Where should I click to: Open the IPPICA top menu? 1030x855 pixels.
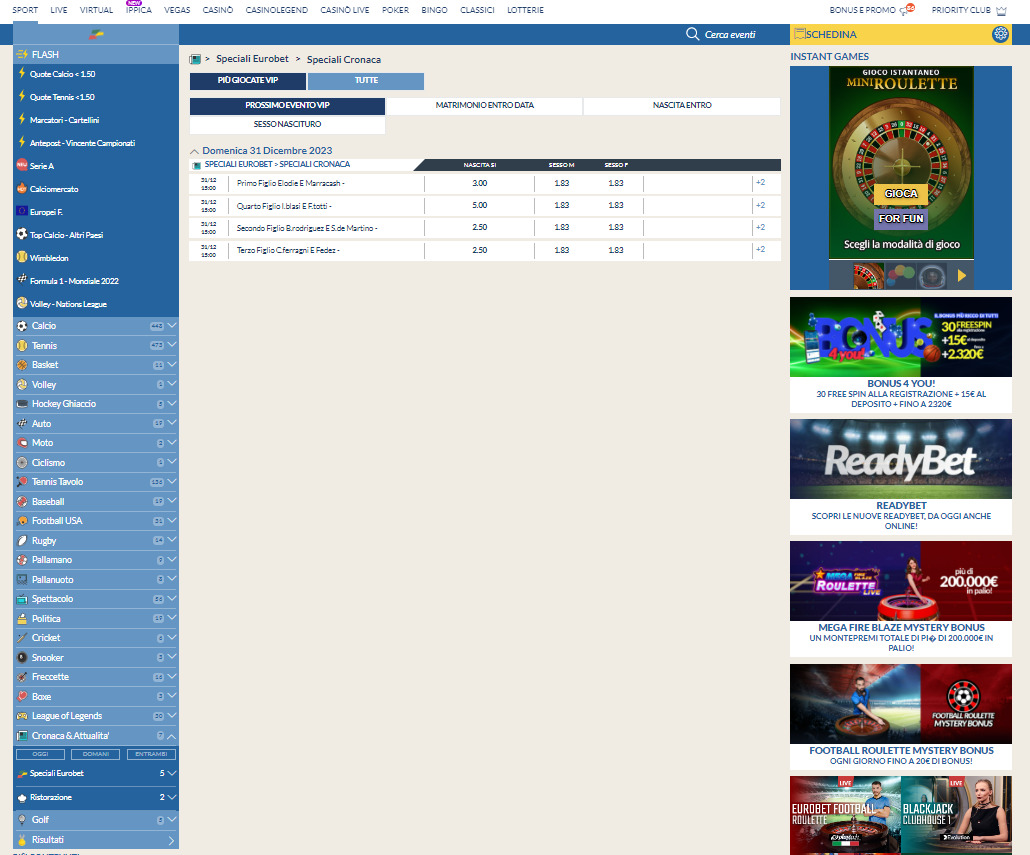pyautogui.click(x=139, y=10)
